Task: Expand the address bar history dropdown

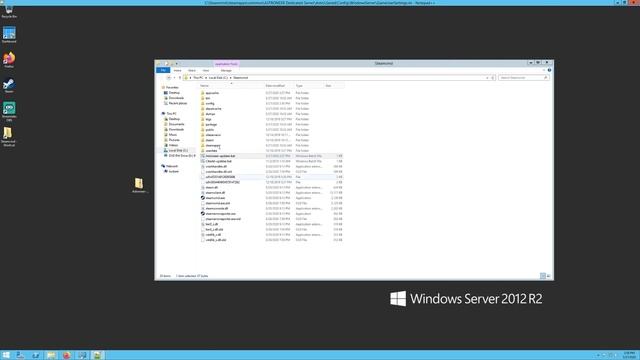Action: tap(487, 78)
